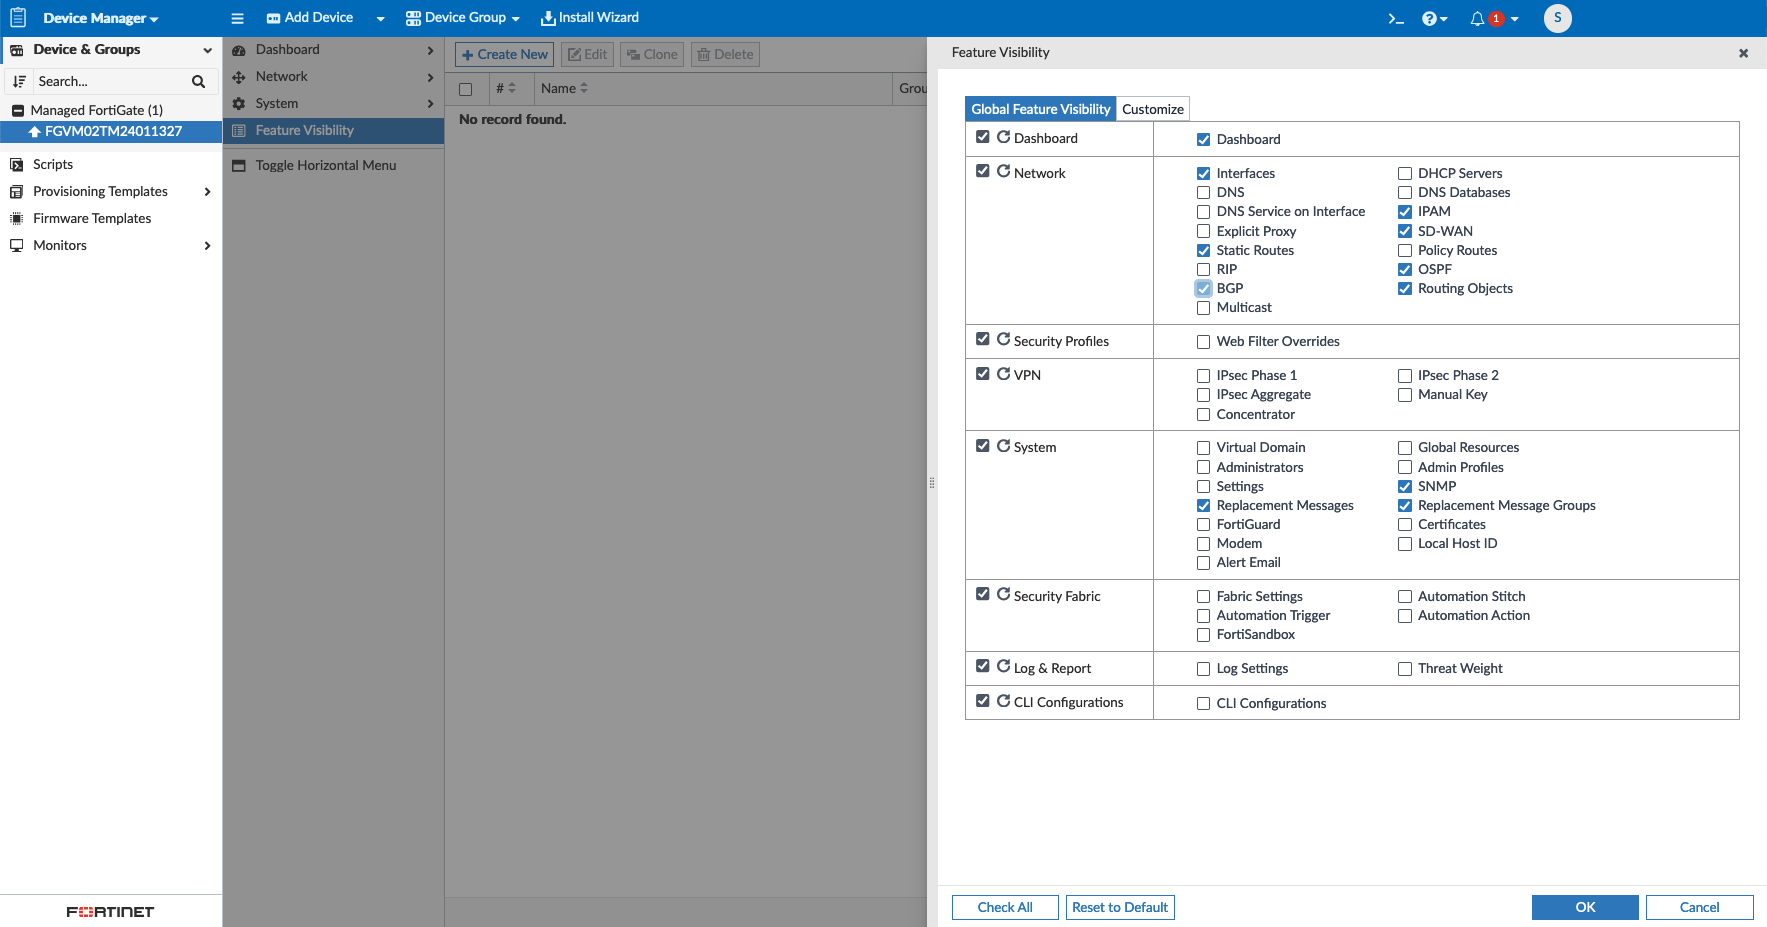Switch to the Customize tab
1767x927 pixels.
tap(1152, 109)
